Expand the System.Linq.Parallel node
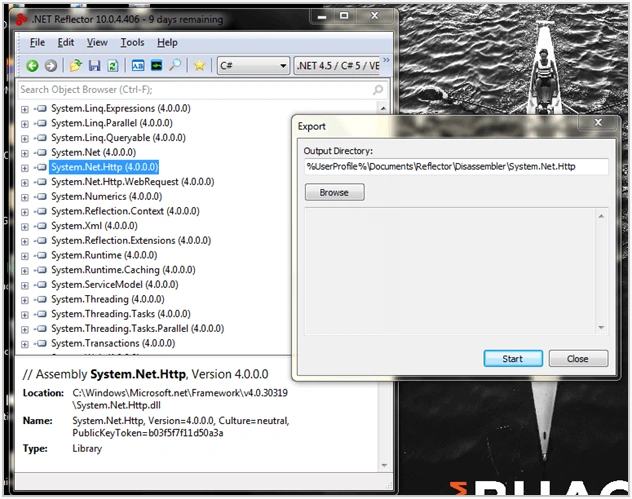 click(25, 124)
